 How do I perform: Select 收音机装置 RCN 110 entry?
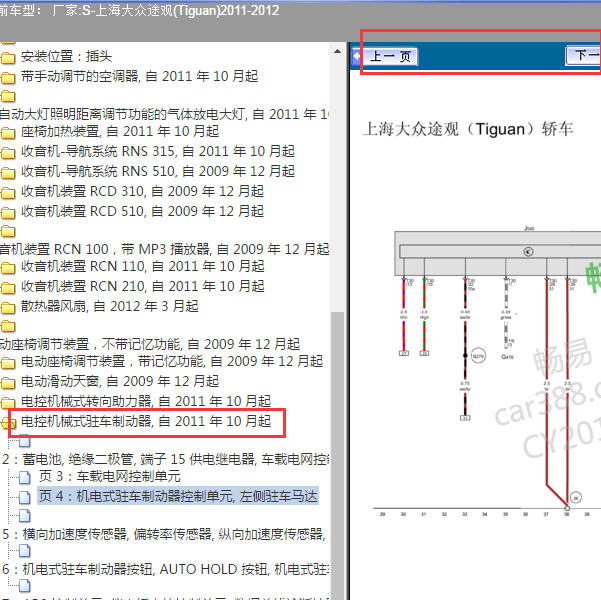tap(143, 266)
